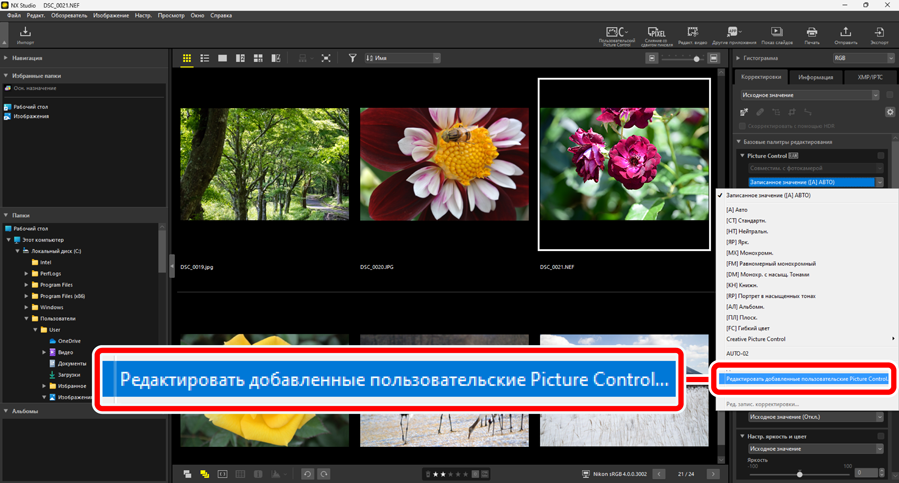Click the Import icon in the toolbar
This screenshot has height=483, width=899.
tap(25, 35)
